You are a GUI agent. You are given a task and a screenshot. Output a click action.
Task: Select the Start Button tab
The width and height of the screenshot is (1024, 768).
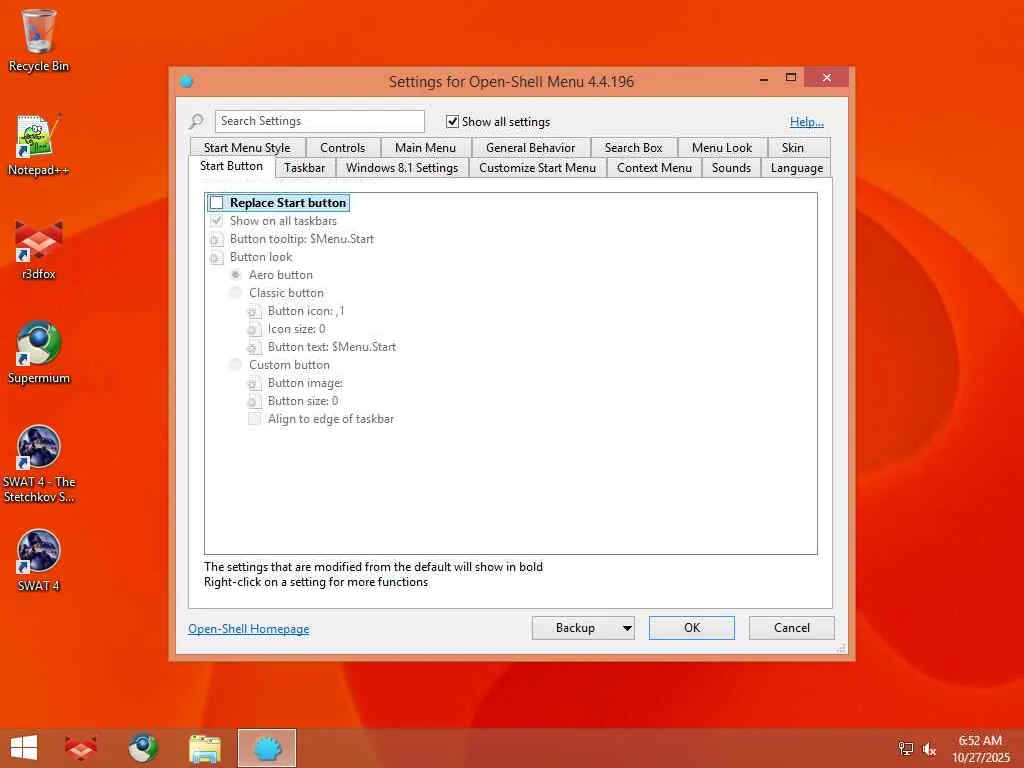(x=231, y=167)
